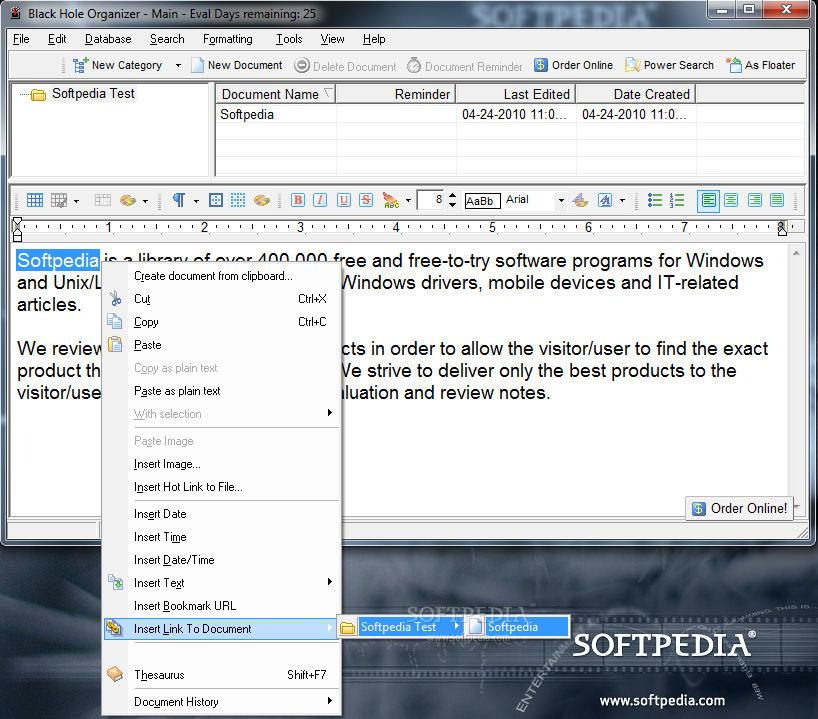Click the table edit icon with checkmark

tap(59, 200)
